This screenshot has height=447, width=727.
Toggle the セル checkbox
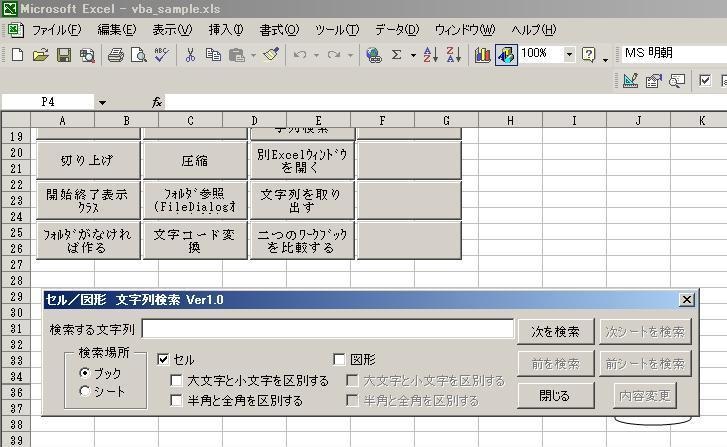pyautogui.click(x=163, y=359)
